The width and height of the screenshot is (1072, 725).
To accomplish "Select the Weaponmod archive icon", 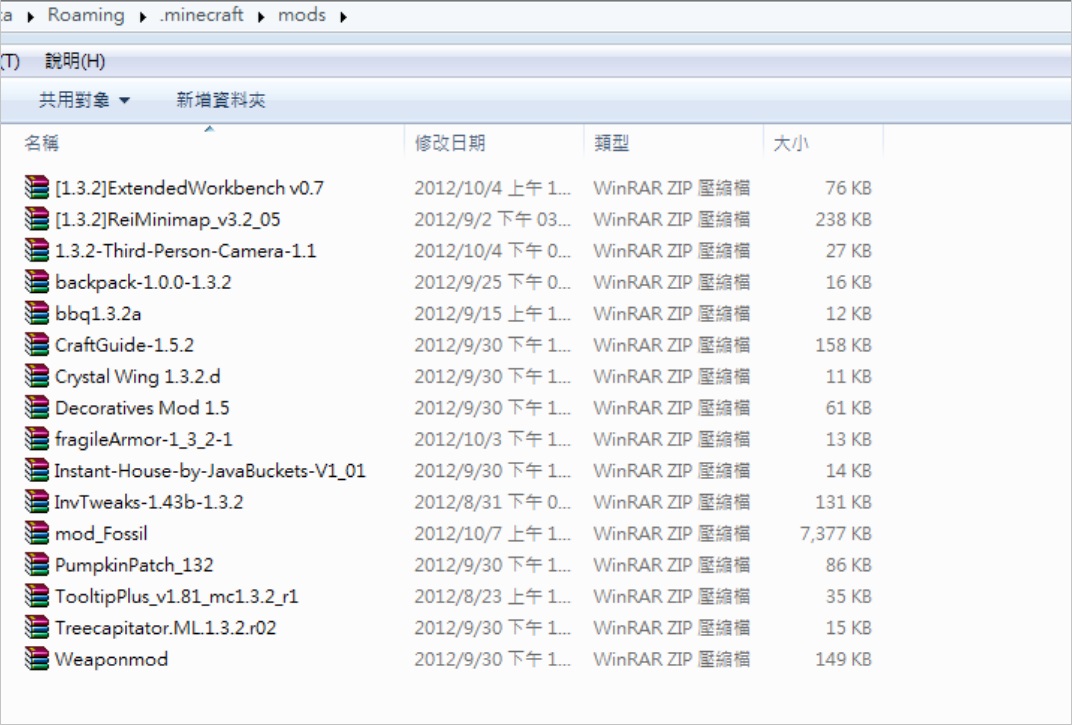I will (37, 659).
